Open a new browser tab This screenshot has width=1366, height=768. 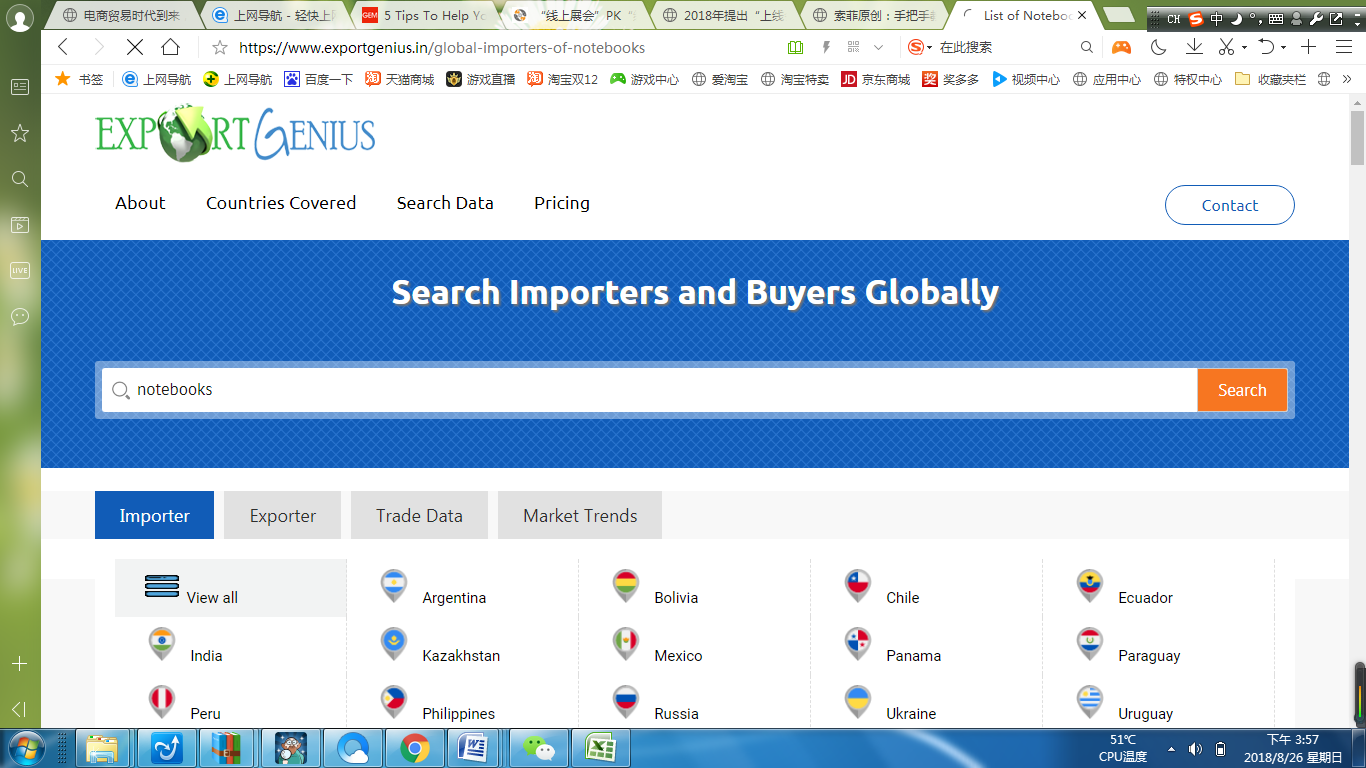1118,14
